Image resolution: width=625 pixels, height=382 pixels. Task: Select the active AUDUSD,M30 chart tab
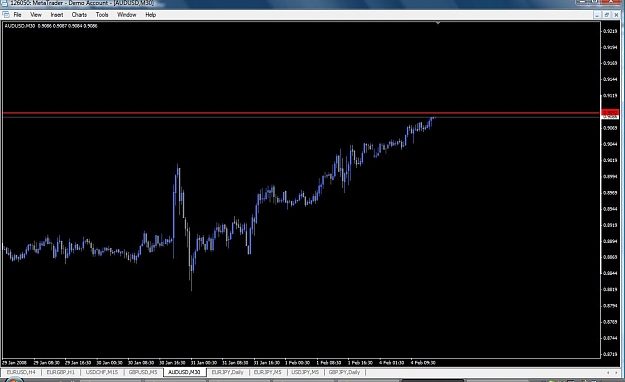pos(184,372)
